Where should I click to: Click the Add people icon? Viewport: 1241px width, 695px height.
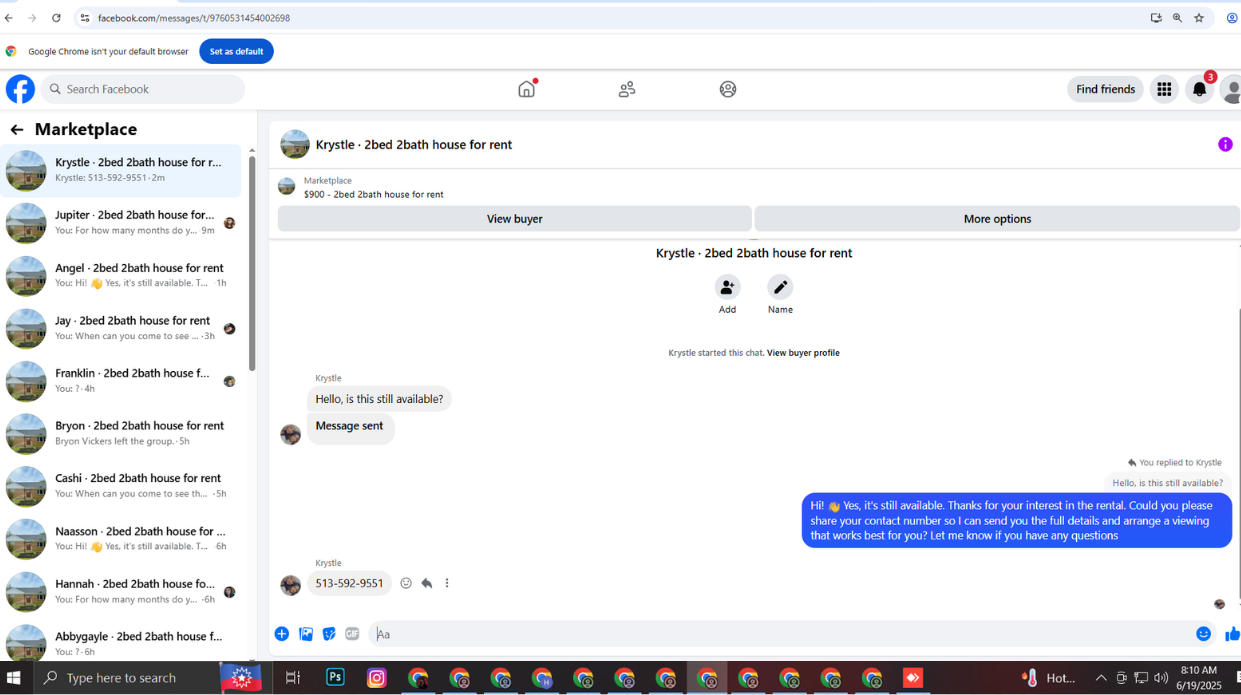[727, 287]
